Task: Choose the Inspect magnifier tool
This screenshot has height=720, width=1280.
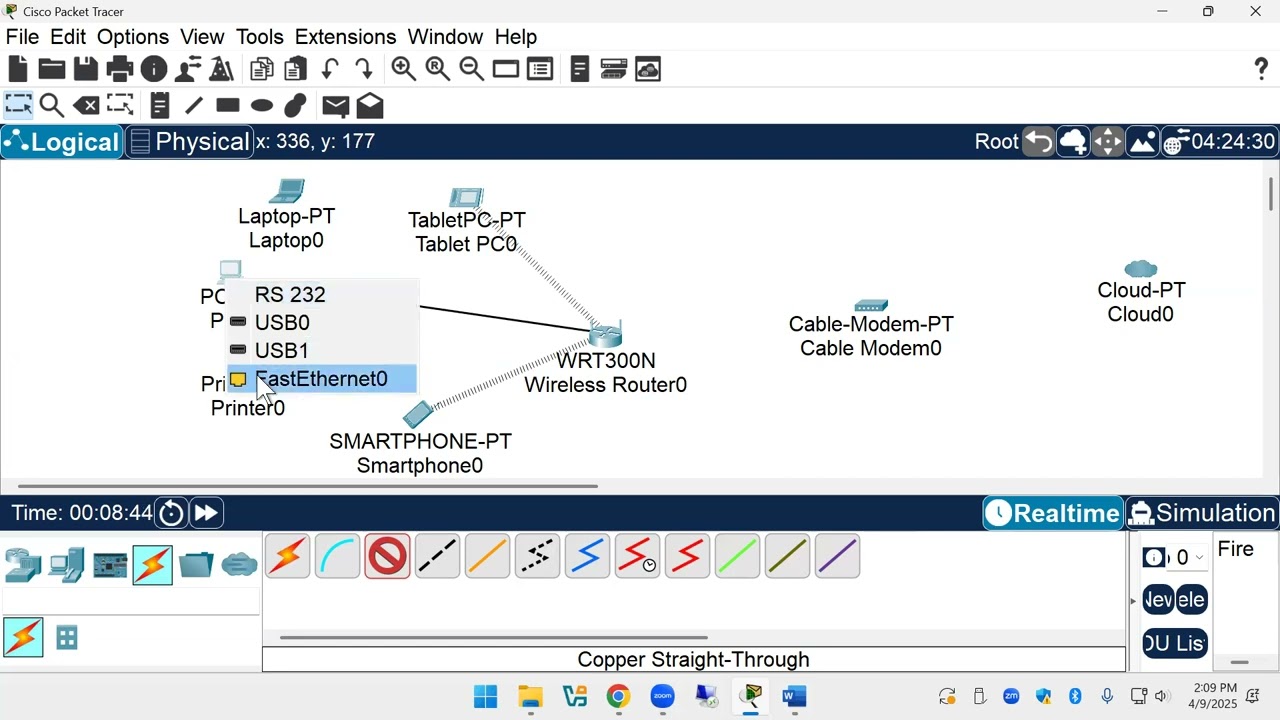Action: click(x=52, y=105)
